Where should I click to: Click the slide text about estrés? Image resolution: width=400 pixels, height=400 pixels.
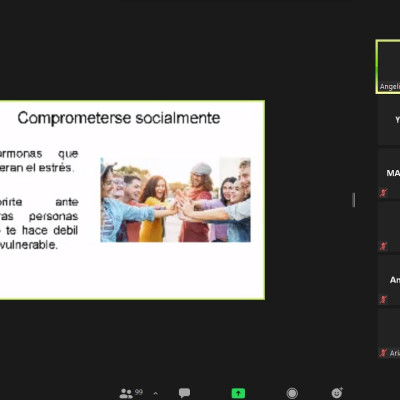point(39,161)
